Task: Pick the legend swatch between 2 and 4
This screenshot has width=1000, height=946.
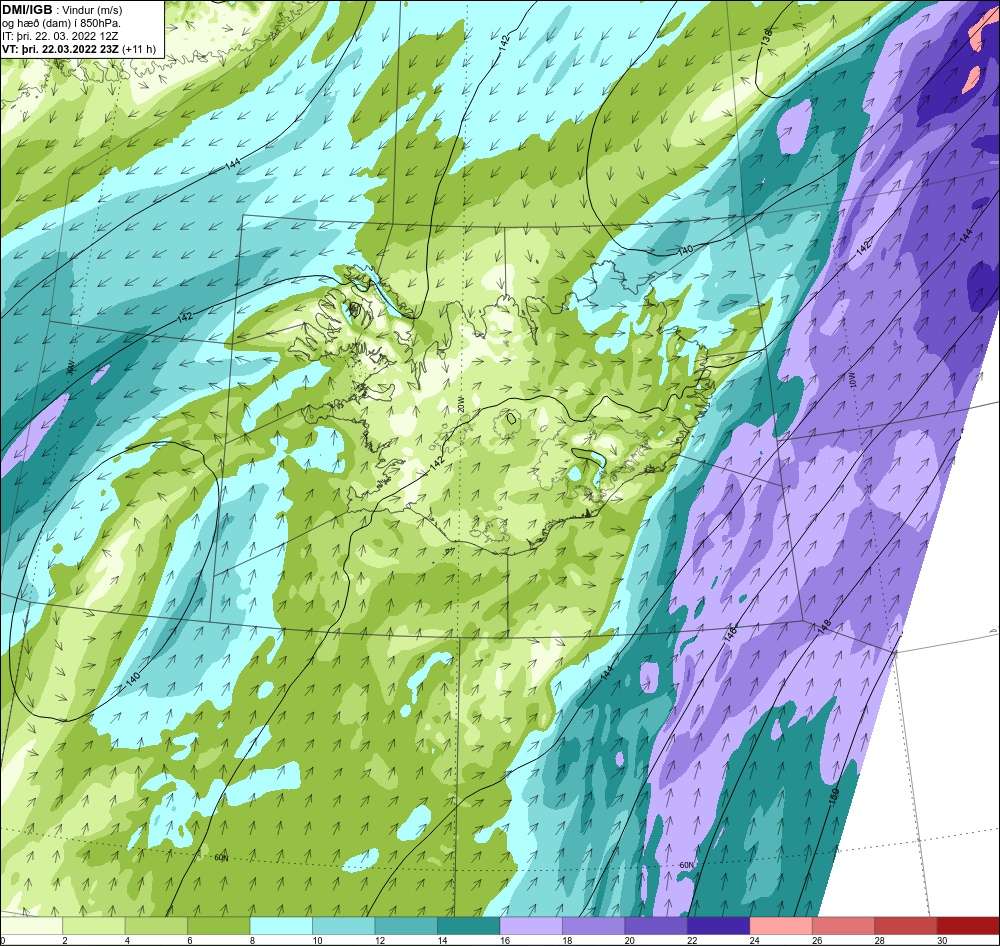Action: [x=94, y=926]
